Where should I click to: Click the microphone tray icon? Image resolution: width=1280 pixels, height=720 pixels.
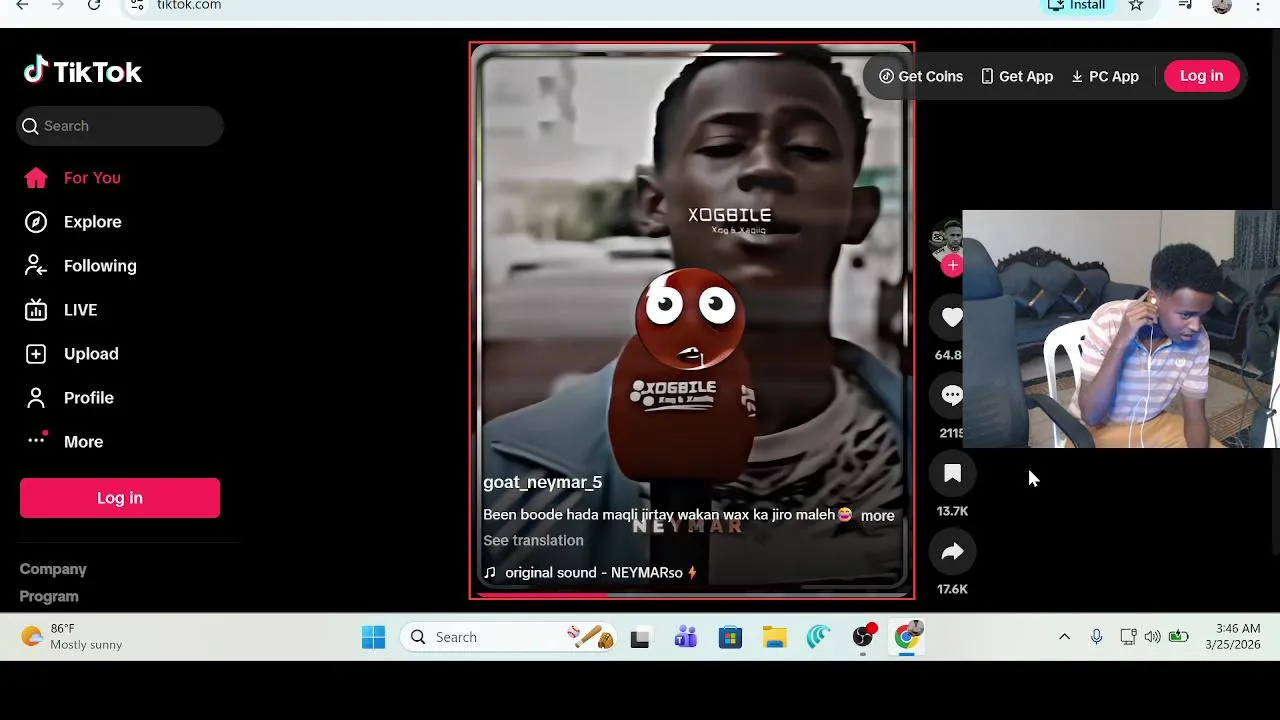point(1097,637)
